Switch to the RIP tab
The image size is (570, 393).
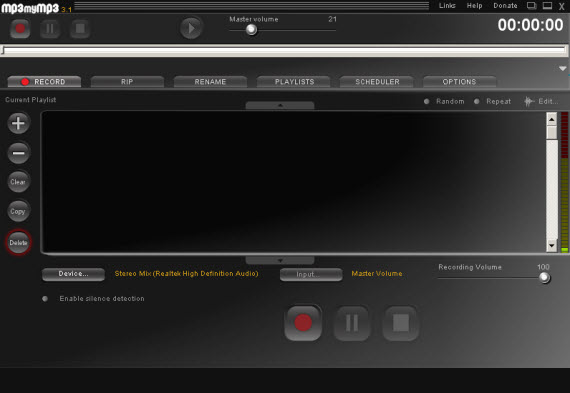pyautogui.click(x=127, y=81)
